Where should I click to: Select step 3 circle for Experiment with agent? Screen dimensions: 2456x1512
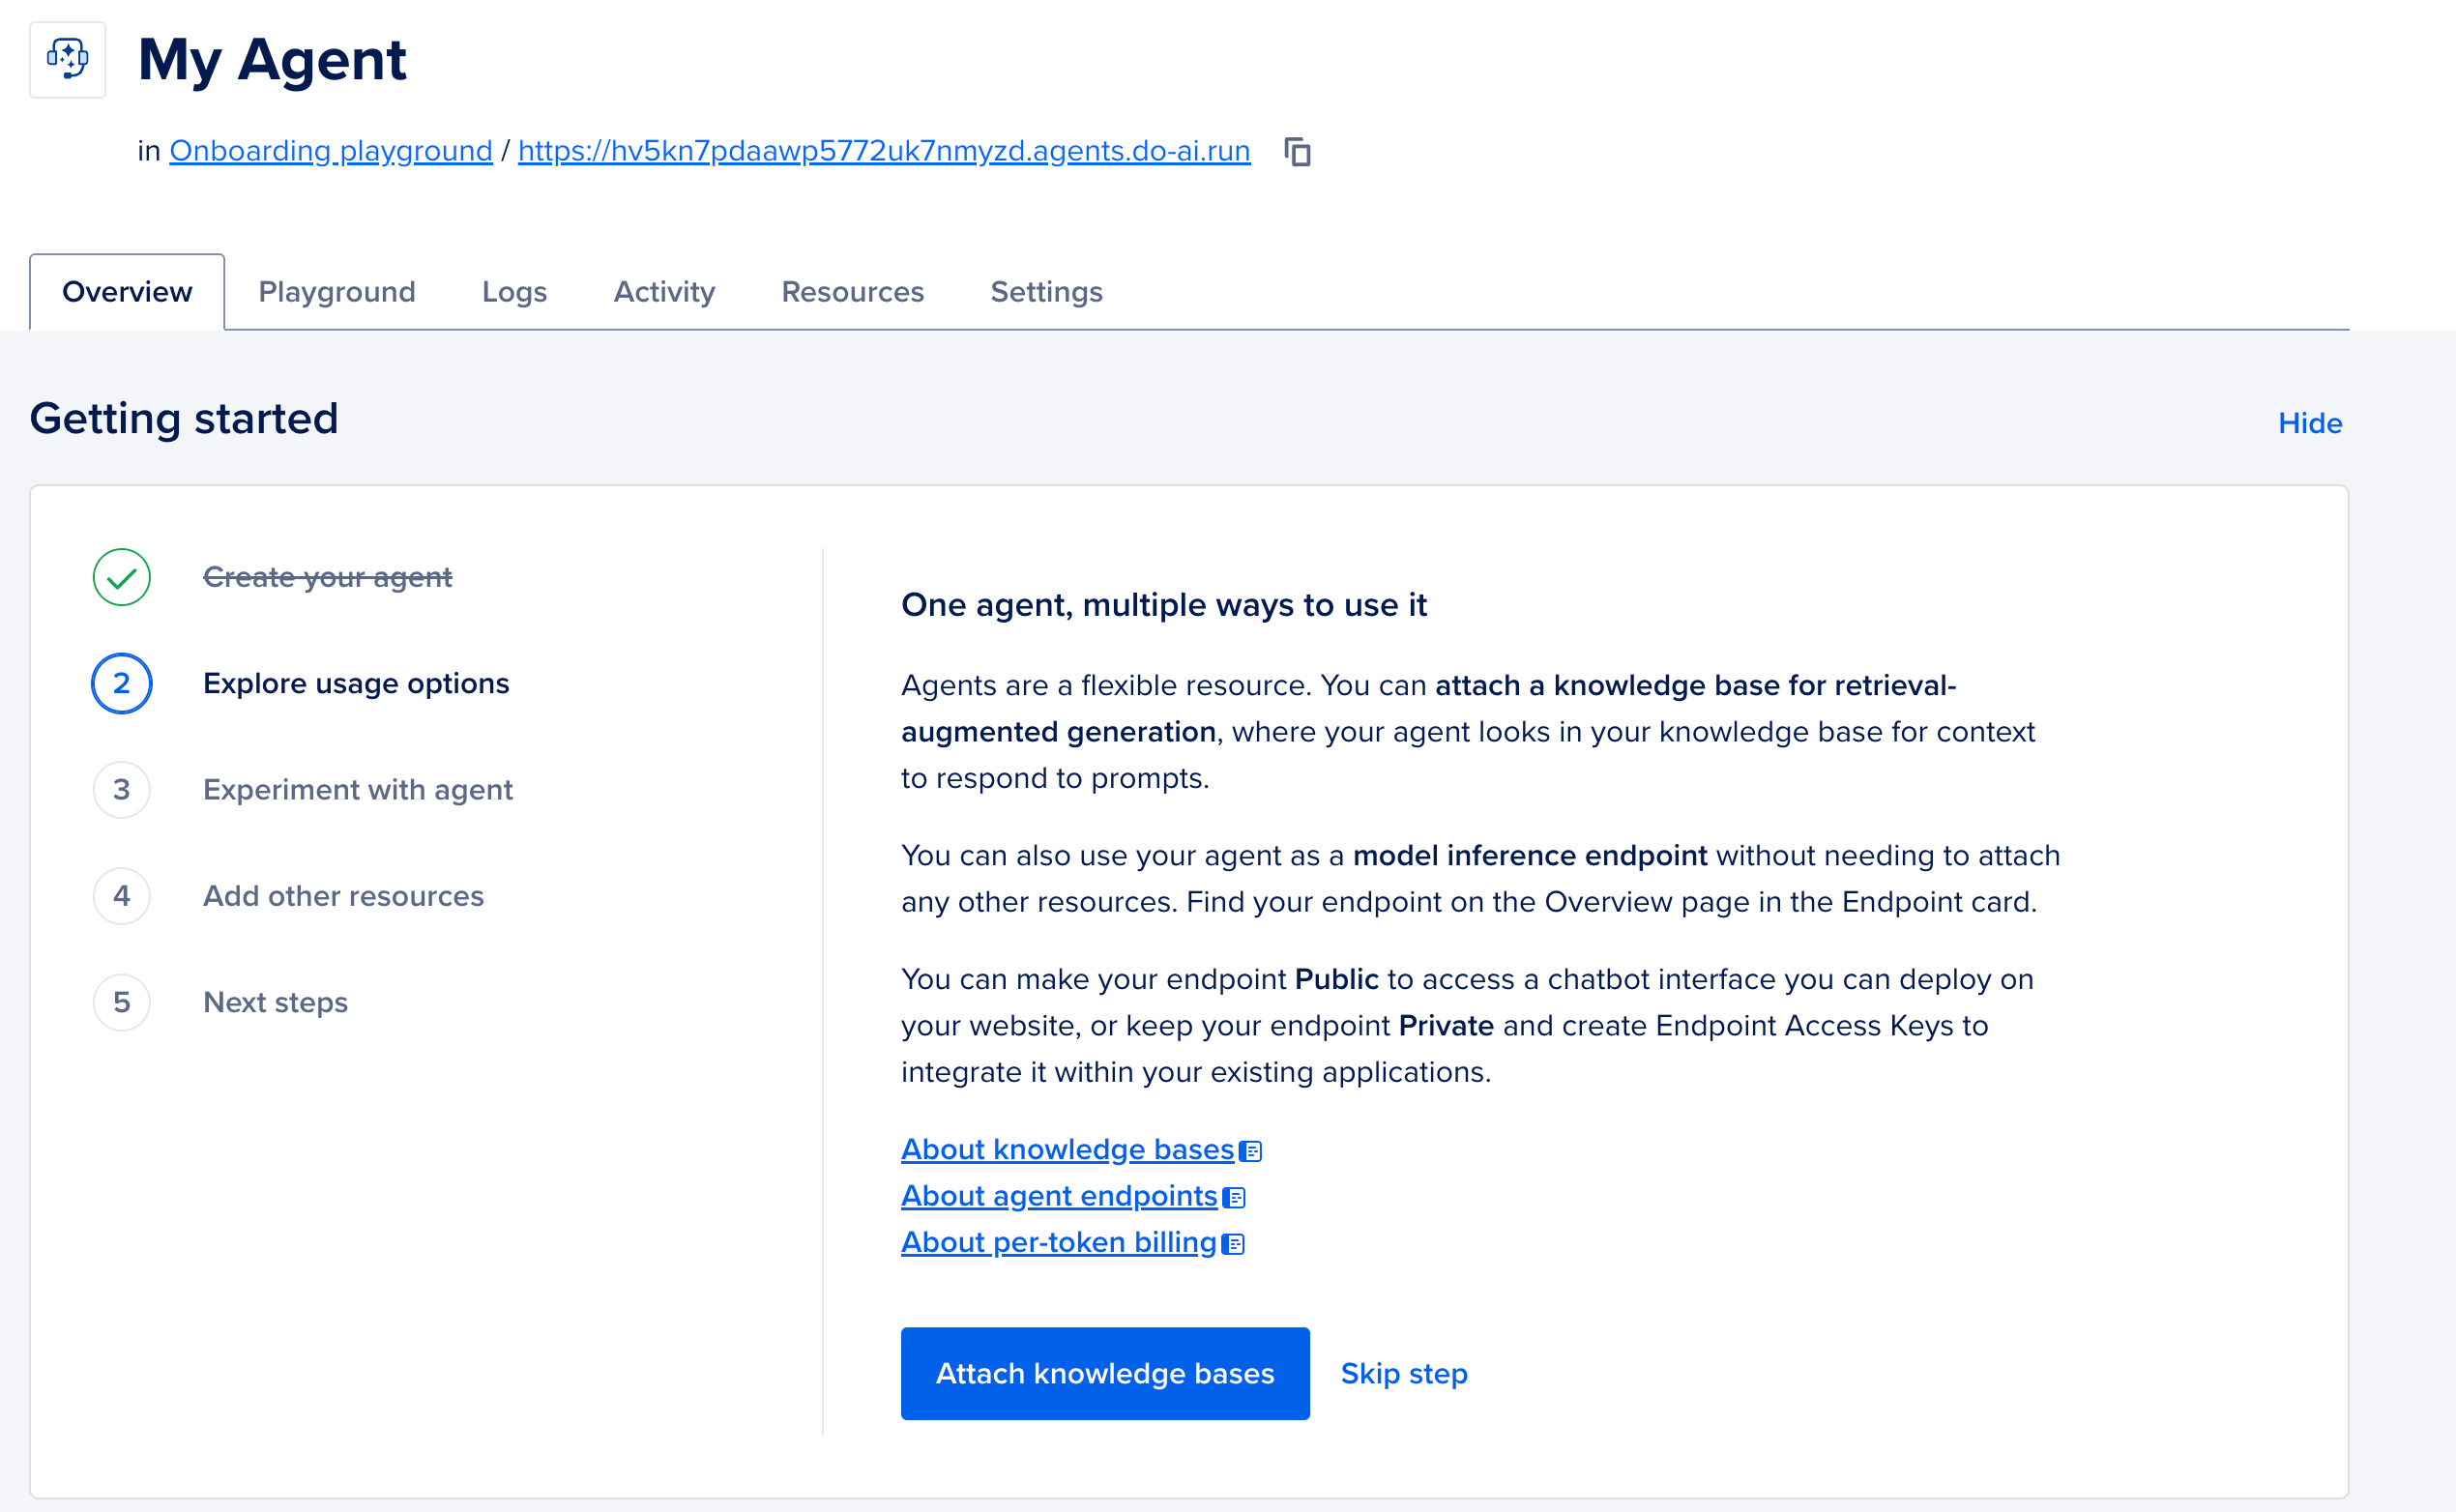coord(122,790)
